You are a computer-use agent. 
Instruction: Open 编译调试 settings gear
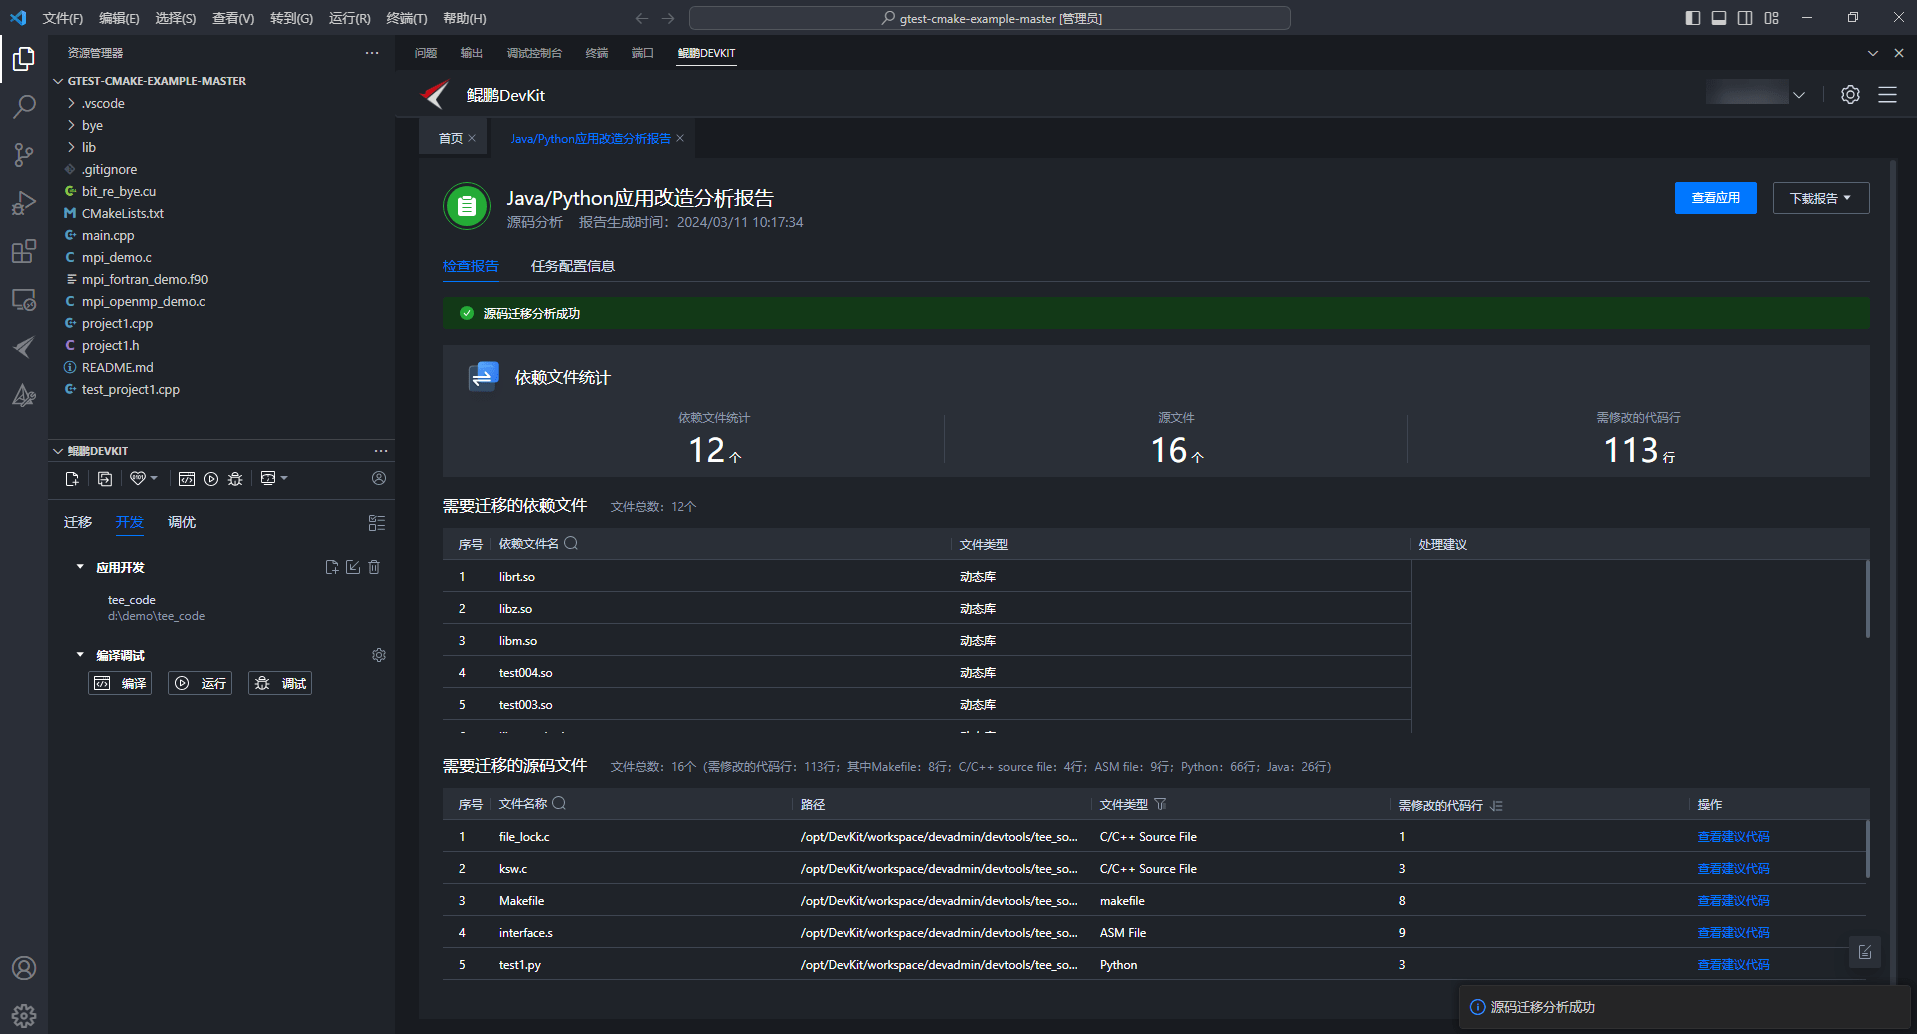pos(379,655)
